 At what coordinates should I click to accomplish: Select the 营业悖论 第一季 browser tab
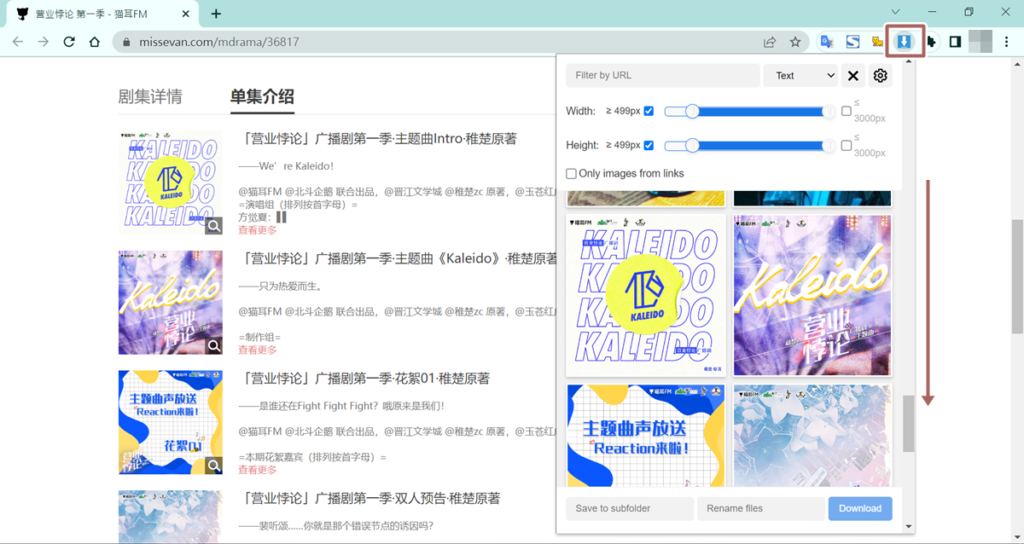[104, 14]
